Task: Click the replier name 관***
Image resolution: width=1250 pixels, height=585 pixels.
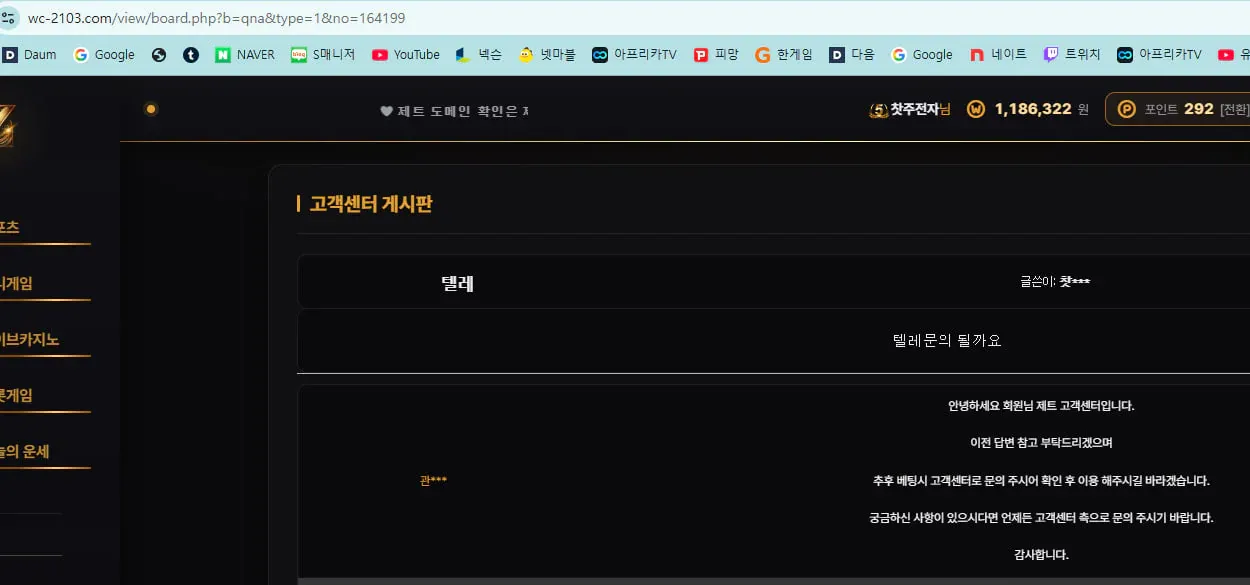Action: [433, 481]
